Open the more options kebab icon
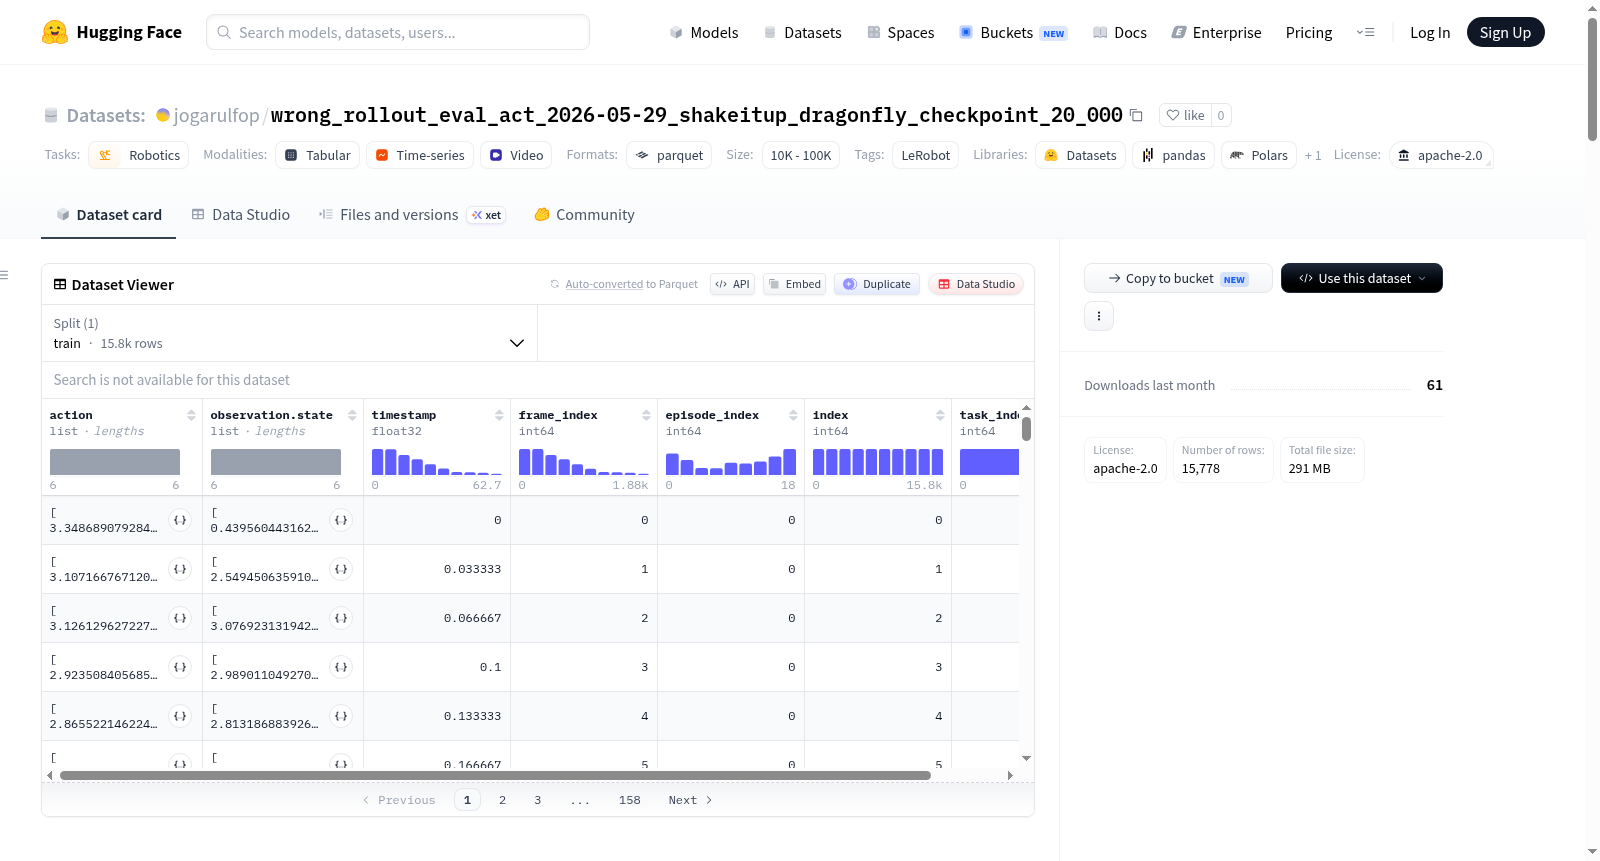The image size is (1600, 861). [x=1099, y=316]
